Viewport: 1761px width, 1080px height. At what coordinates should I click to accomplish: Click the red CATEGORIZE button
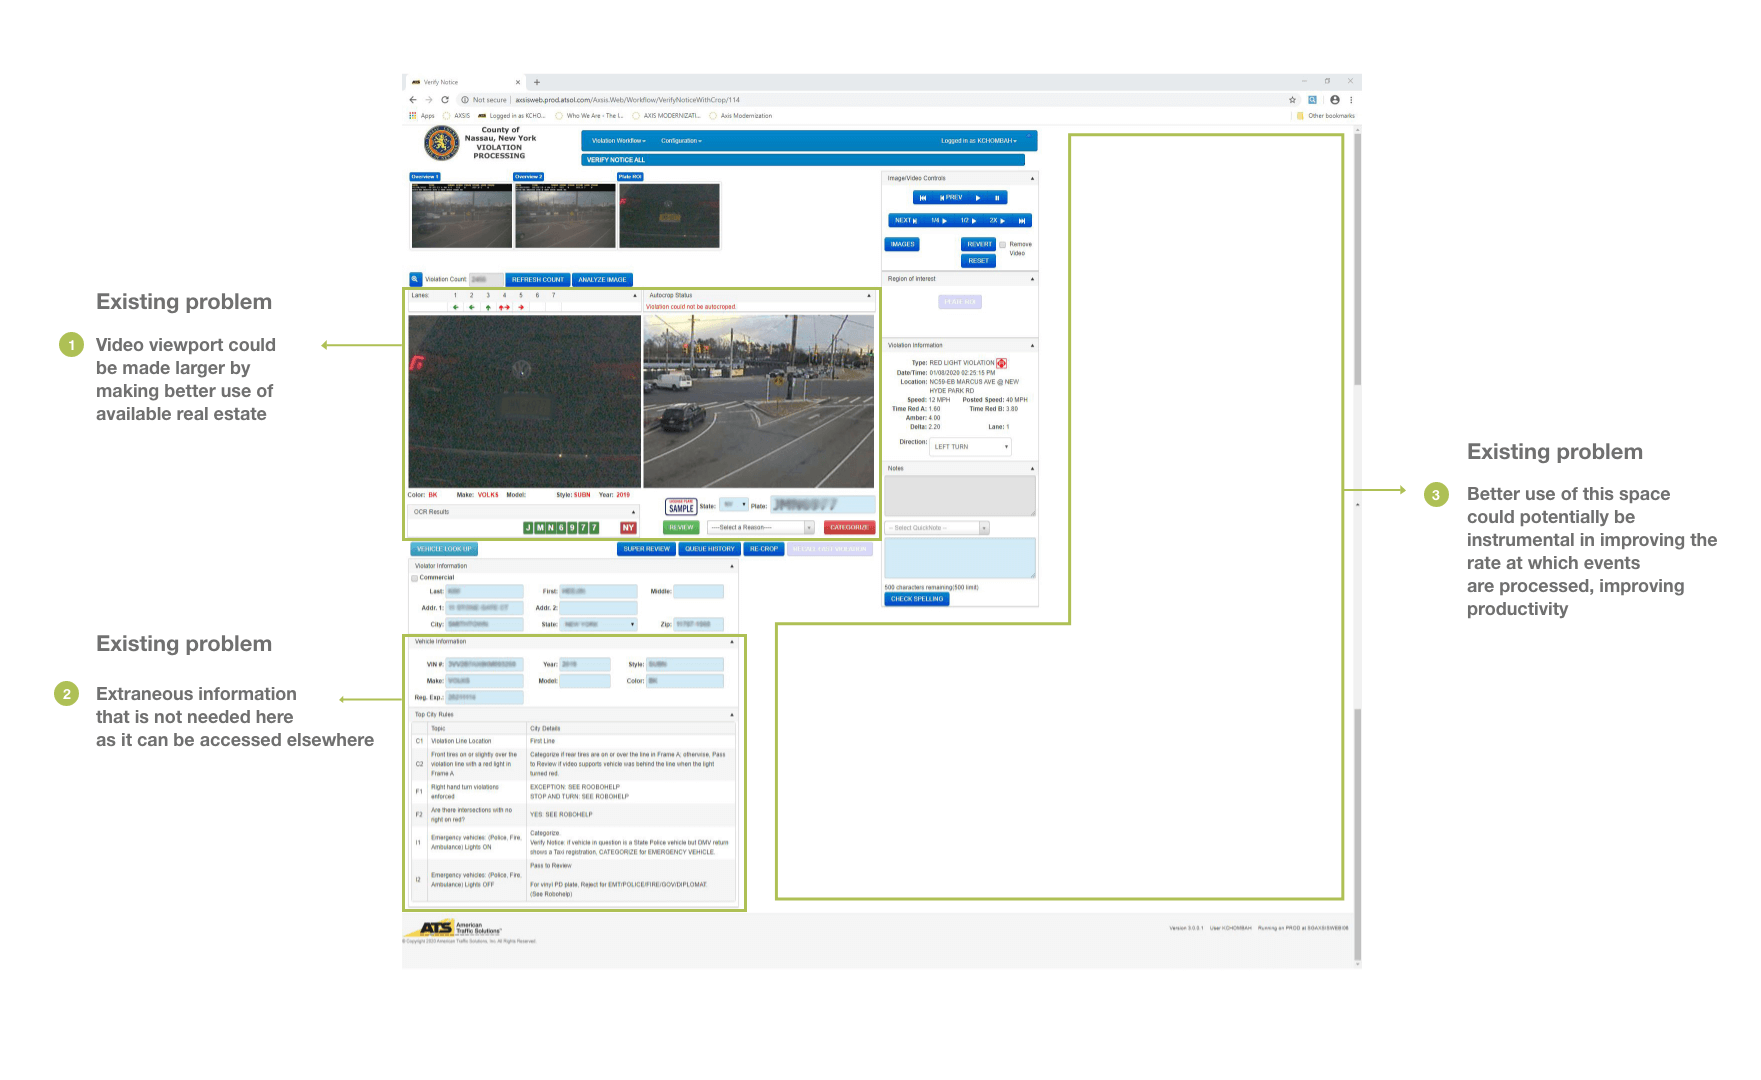pos(849,528)
